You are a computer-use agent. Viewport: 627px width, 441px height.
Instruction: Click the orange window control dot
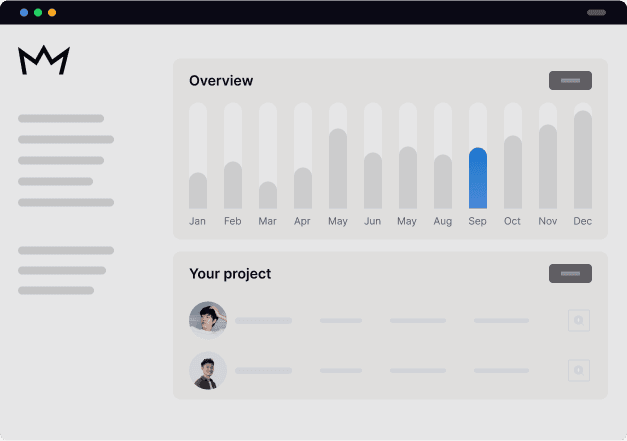(52, 12)
